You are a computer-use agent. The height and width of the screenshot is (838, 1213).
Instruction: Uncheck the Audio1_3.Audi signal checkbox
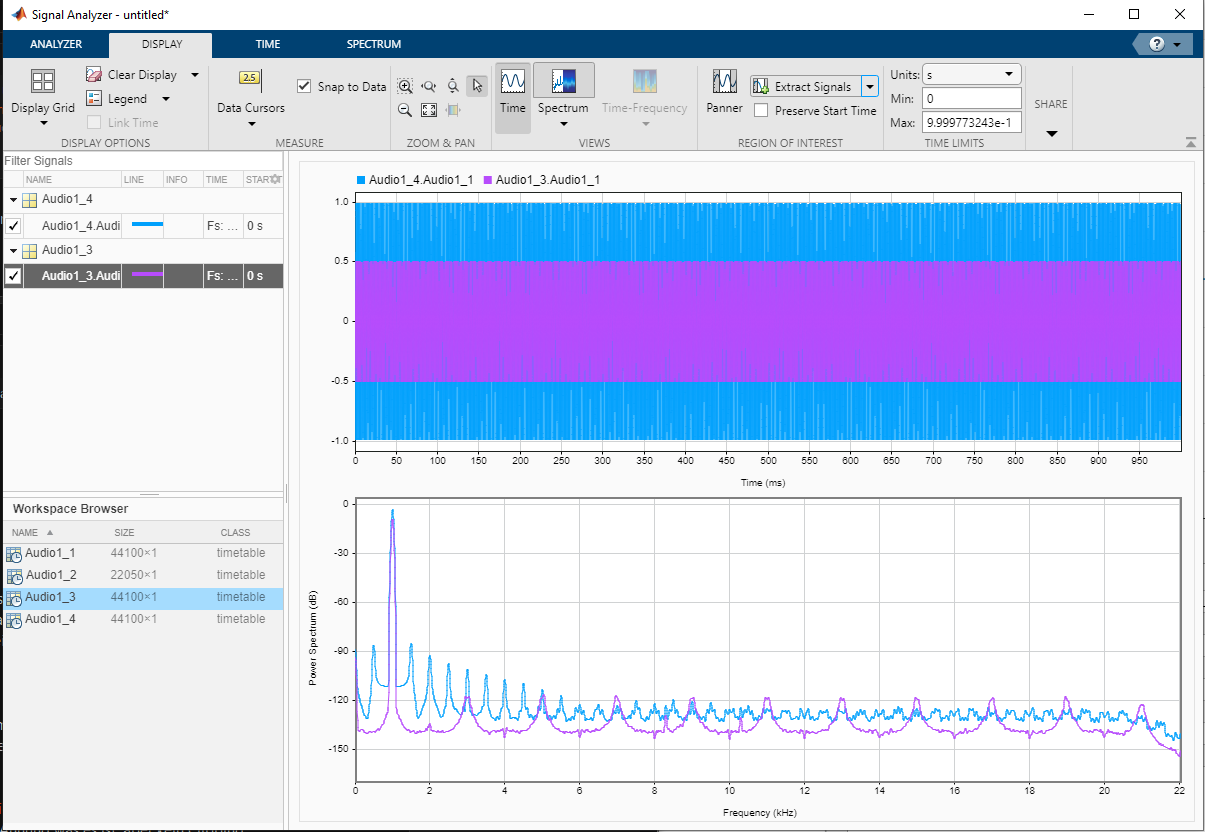pos(13,276)
